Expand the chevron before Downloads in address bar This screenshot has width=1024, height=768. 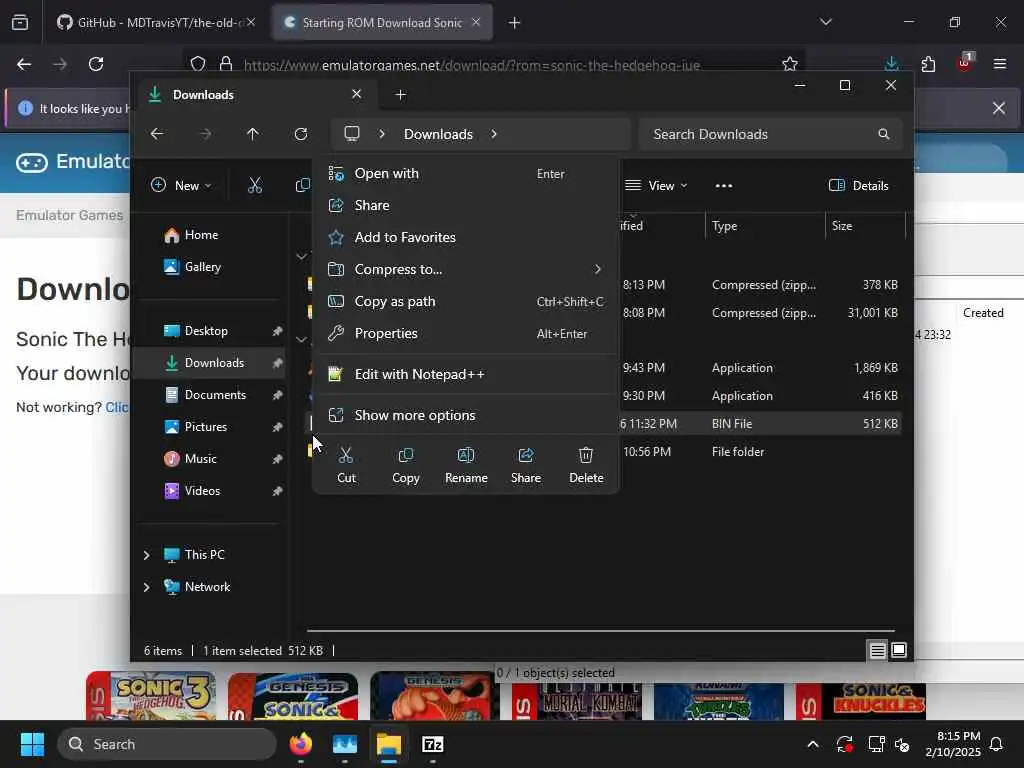(382, 135)
